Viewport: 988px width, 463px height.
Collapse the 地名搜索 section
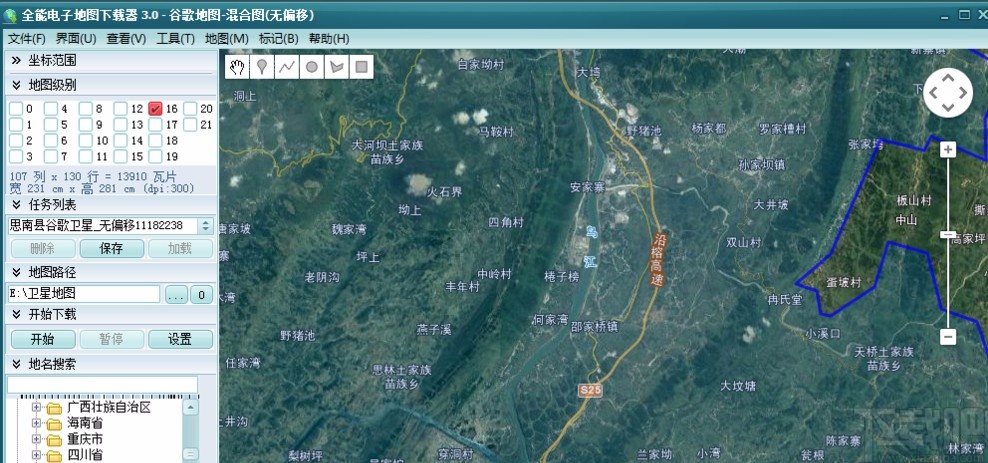pyautogui.click(x=16, y=364)
